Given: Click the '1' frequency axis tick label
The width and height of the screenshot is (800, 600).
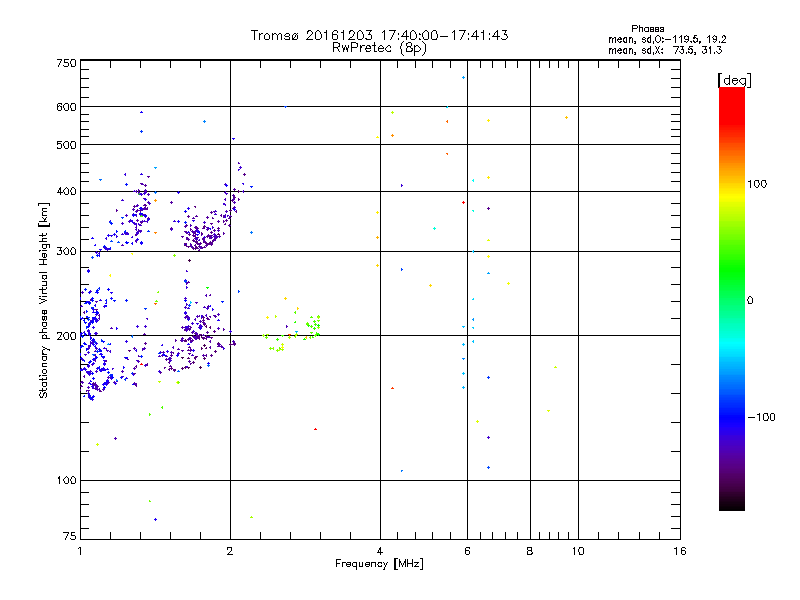Looking at the screenshot, I should pos(80,551).
